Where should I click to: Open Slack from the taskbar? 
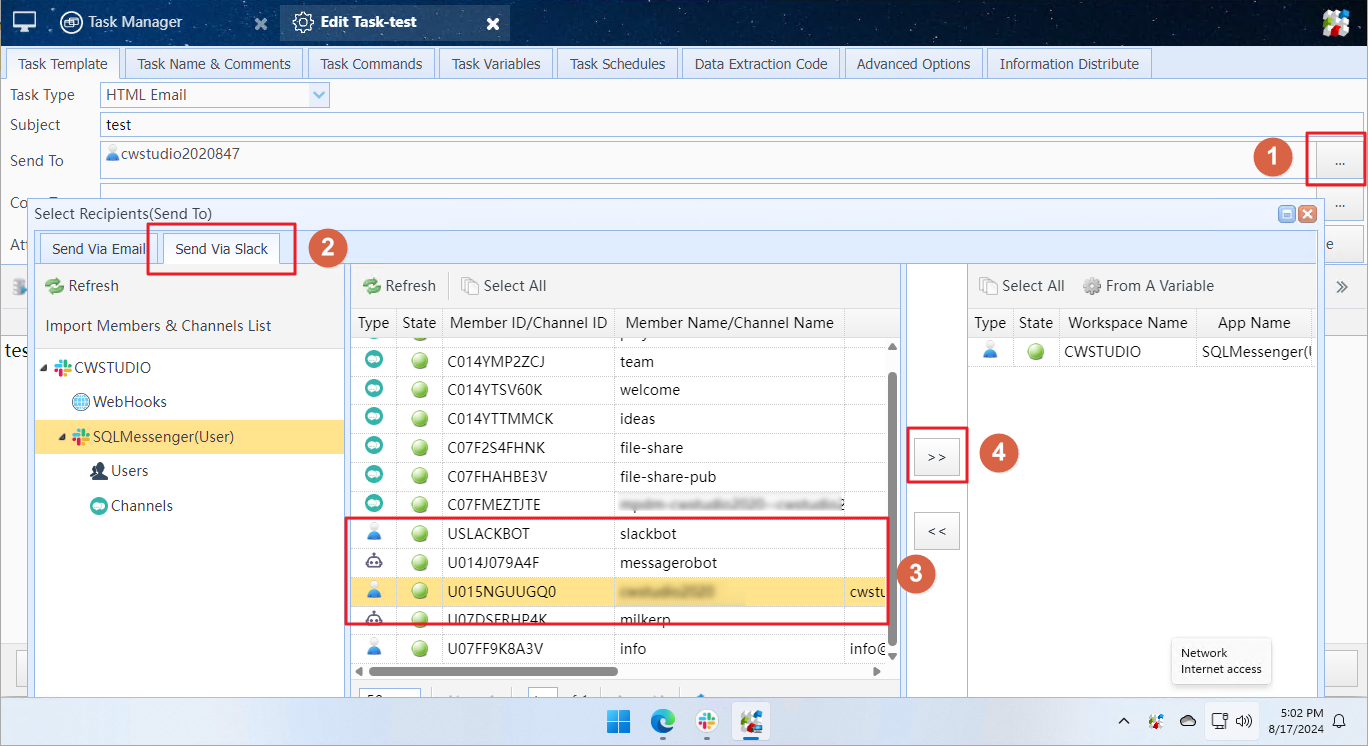tap(707, 721)
